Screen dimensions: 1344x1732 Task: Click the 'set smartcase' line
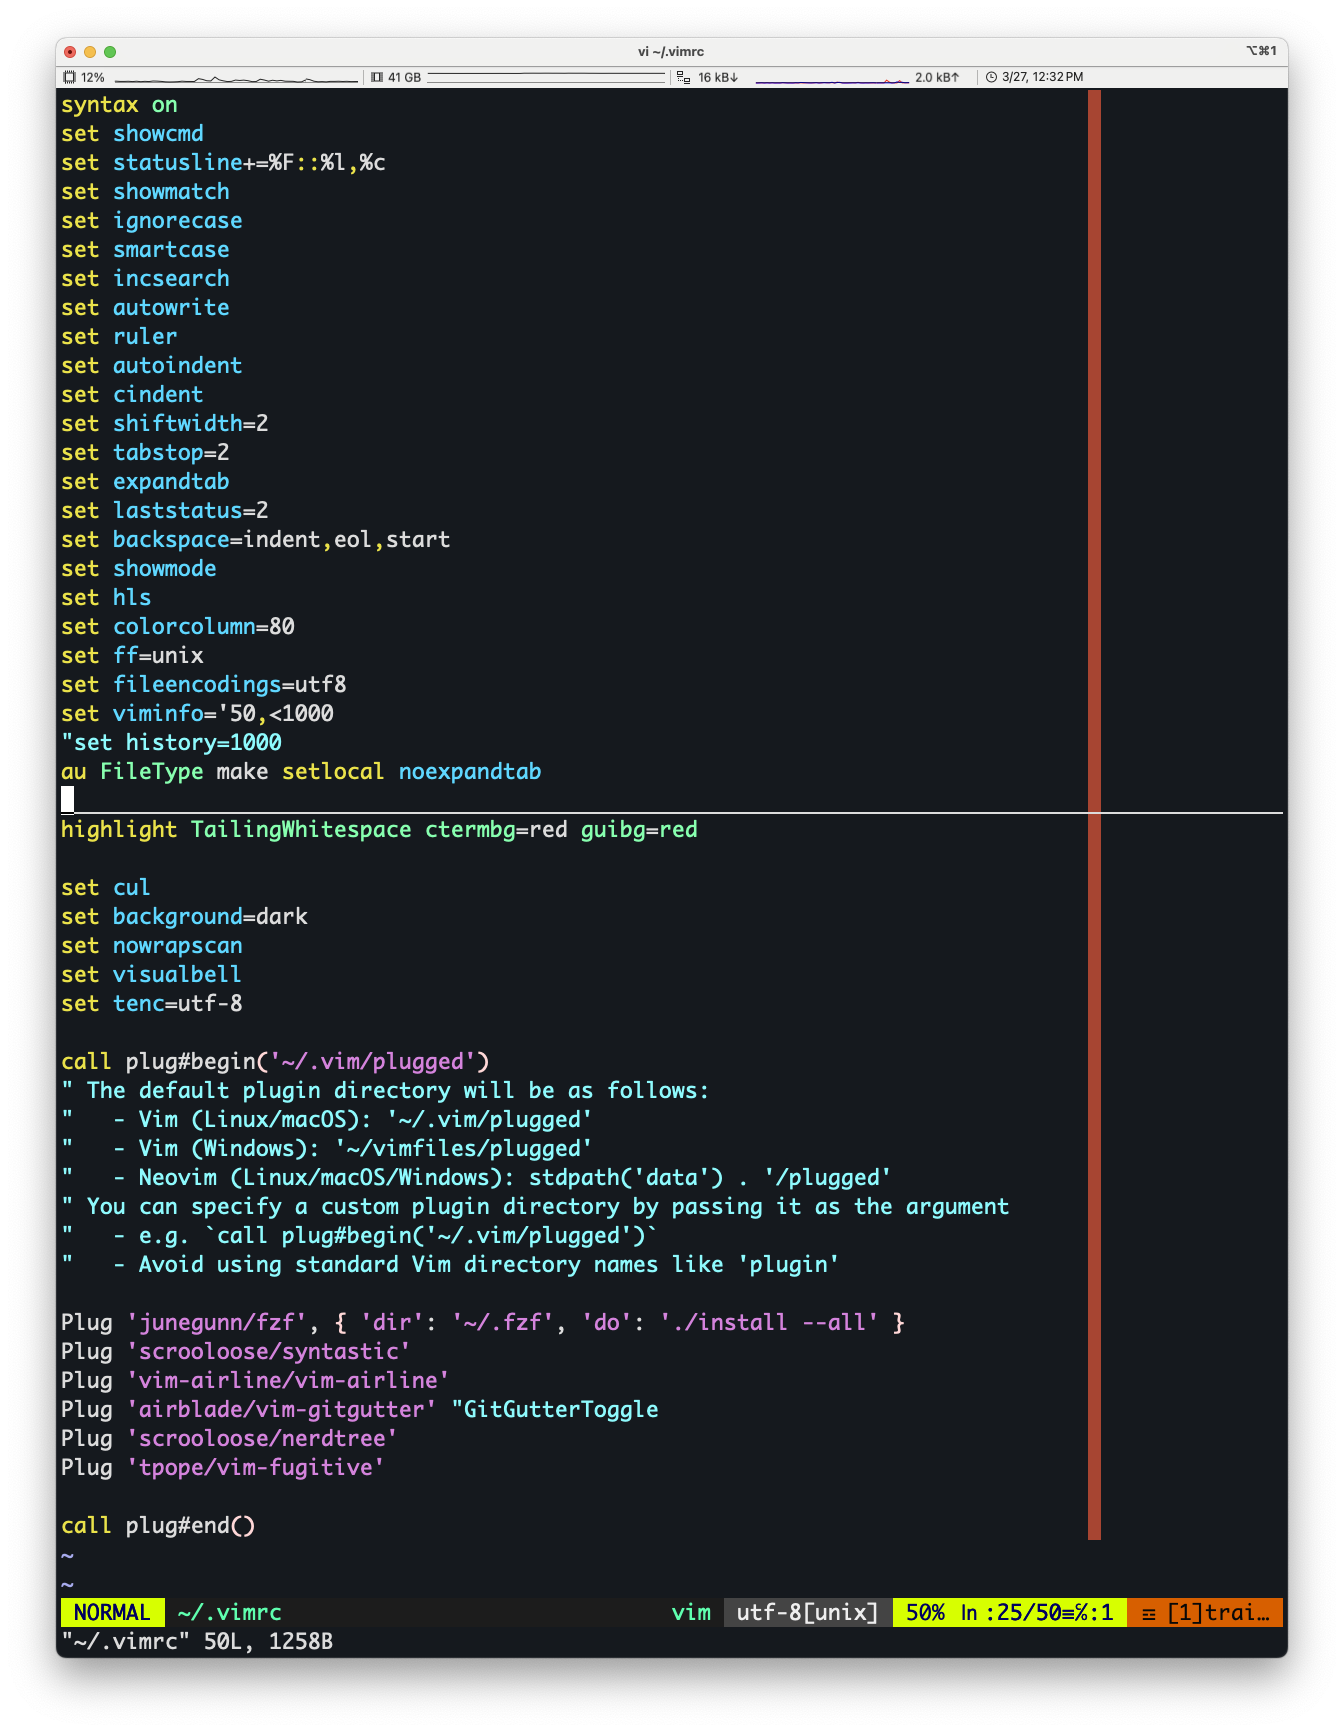(145, 250)
